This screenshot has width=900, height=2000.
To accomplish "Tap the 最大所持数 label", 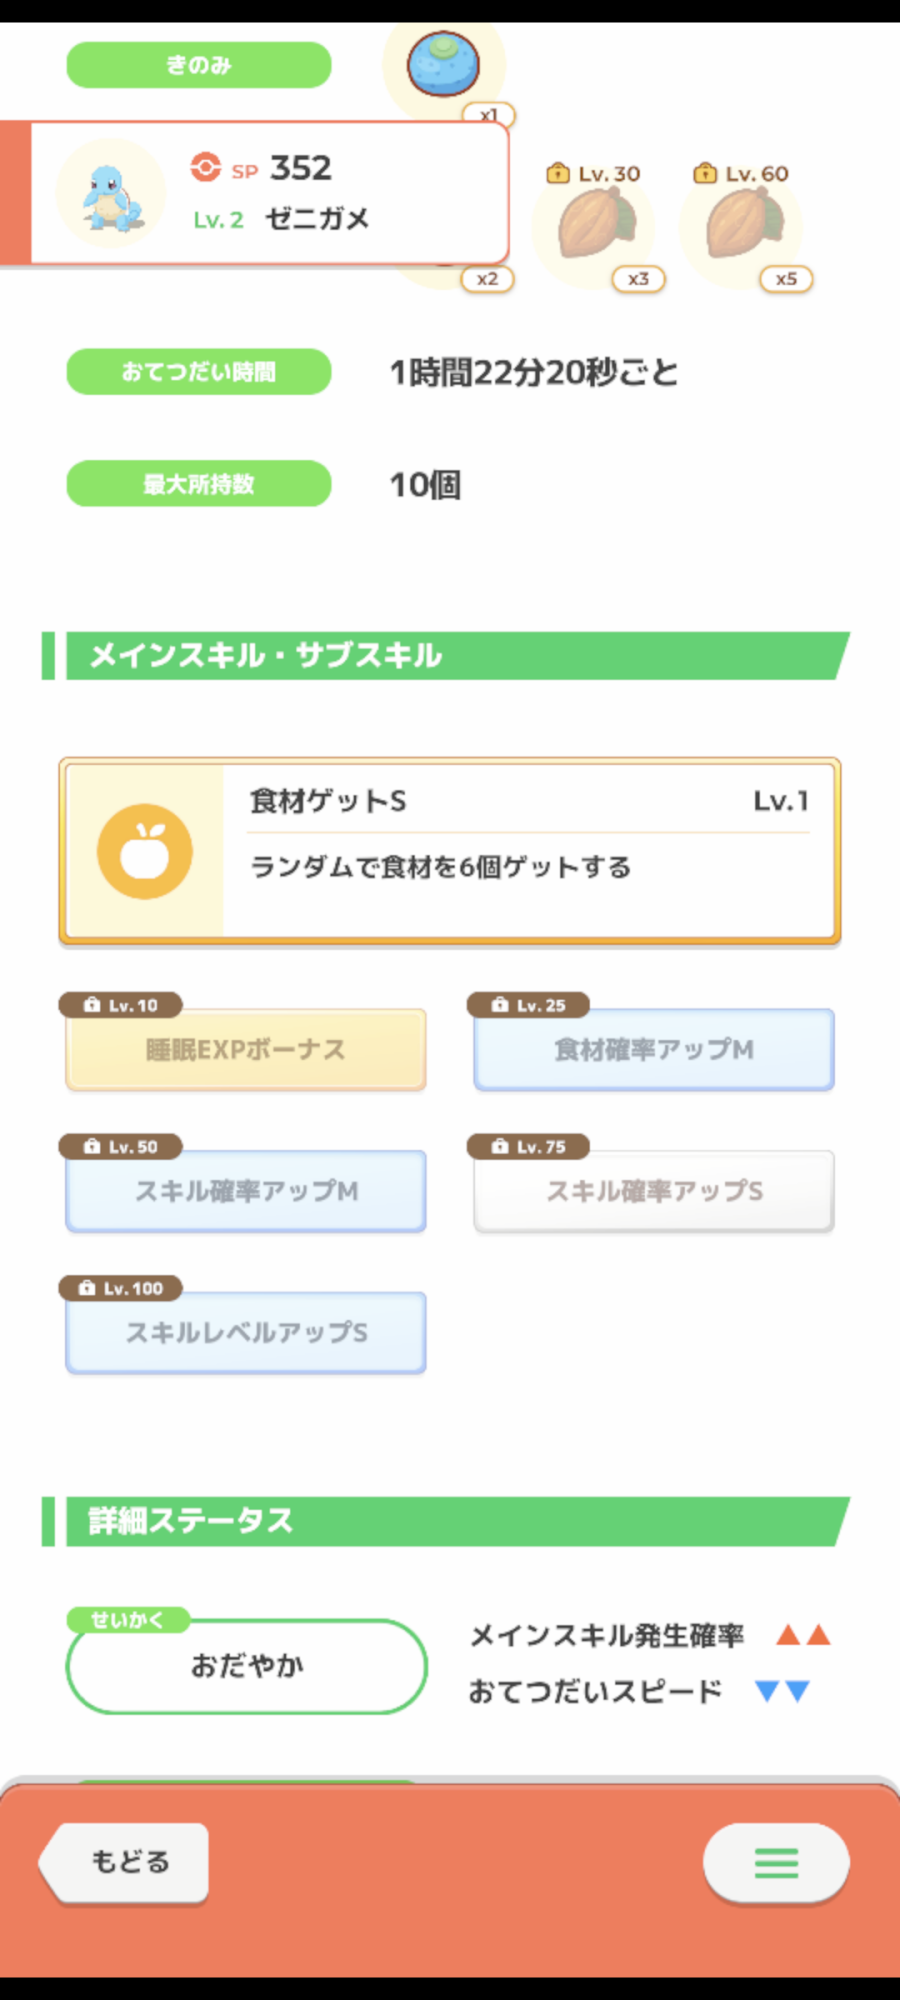I will [x=199, y=484].
